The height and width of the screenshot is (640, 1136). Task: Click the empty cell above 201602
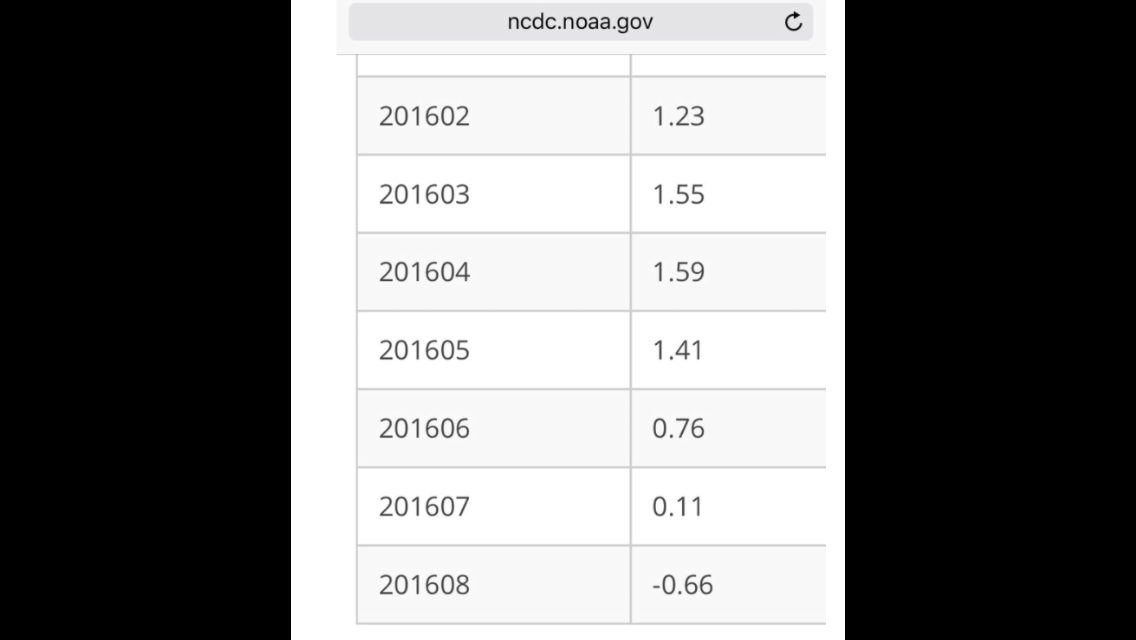(x=493, y=65)
